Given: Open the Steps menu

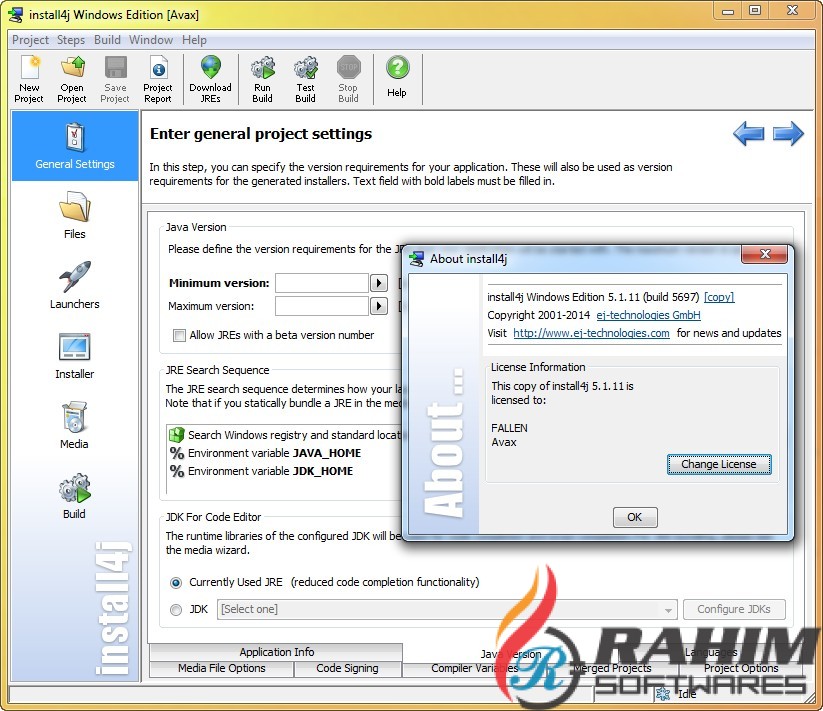Looking at the screenshot, I should pyautogui.click(x=71, y=40).
